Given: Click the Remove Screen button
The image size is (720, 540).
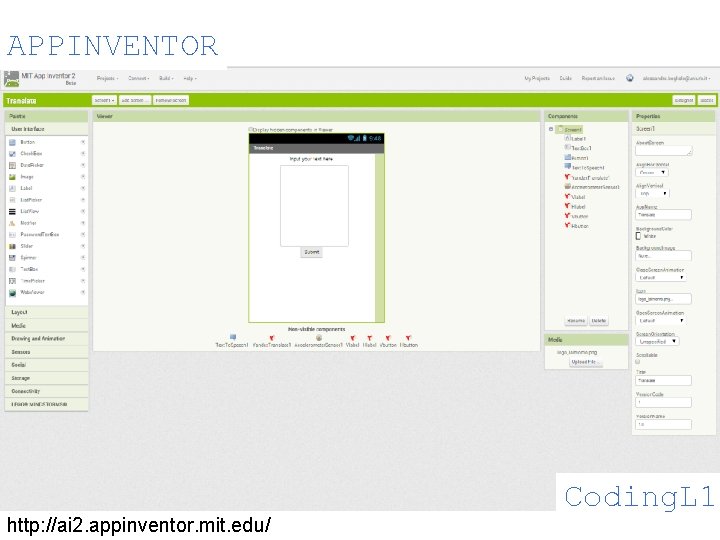Looking at the screenshot, I should (x=170, y=100).
